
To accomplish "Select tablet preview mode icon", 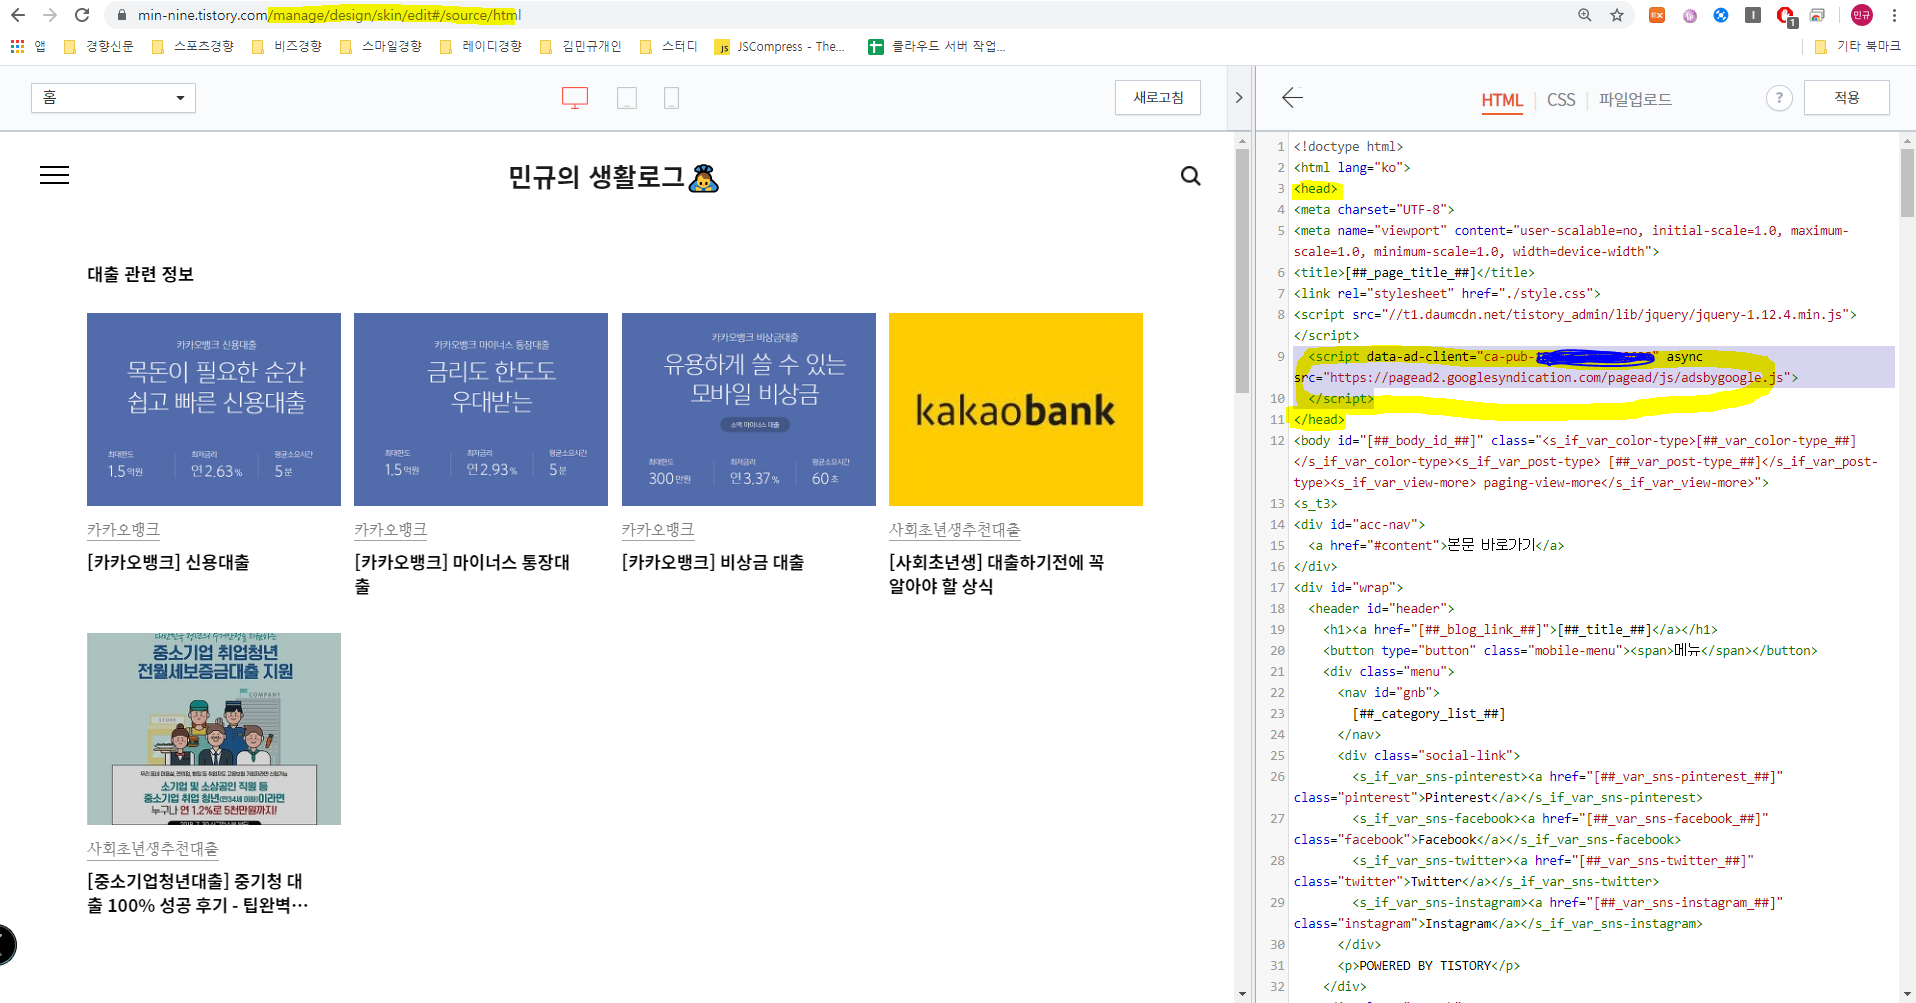I will (x=627, y=98).
